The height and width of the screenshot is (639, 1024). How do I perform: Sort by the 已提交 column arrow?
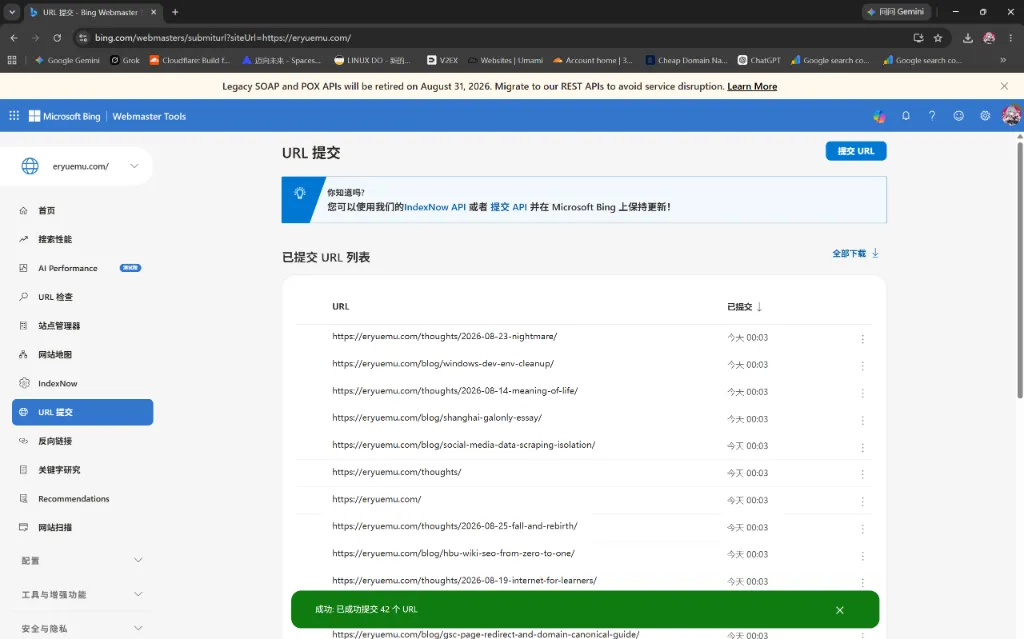760,306
